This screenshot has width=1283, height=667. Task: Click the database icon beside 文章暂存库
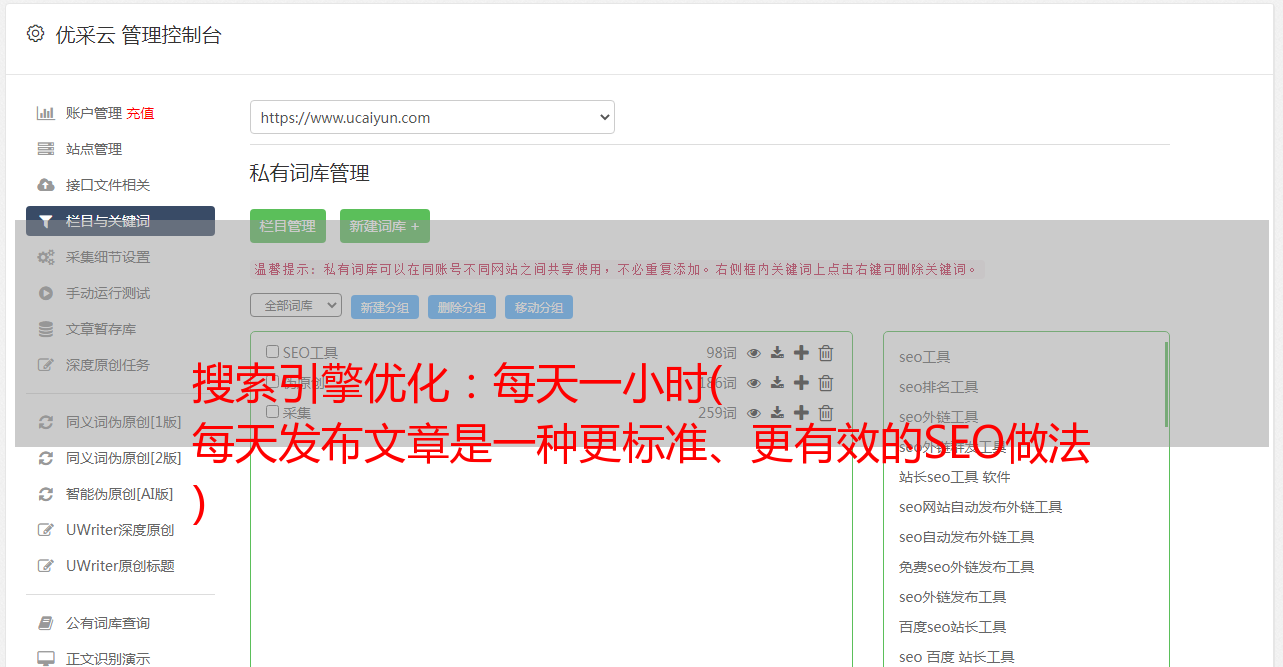pyautogui.click(x=45, y=329)
